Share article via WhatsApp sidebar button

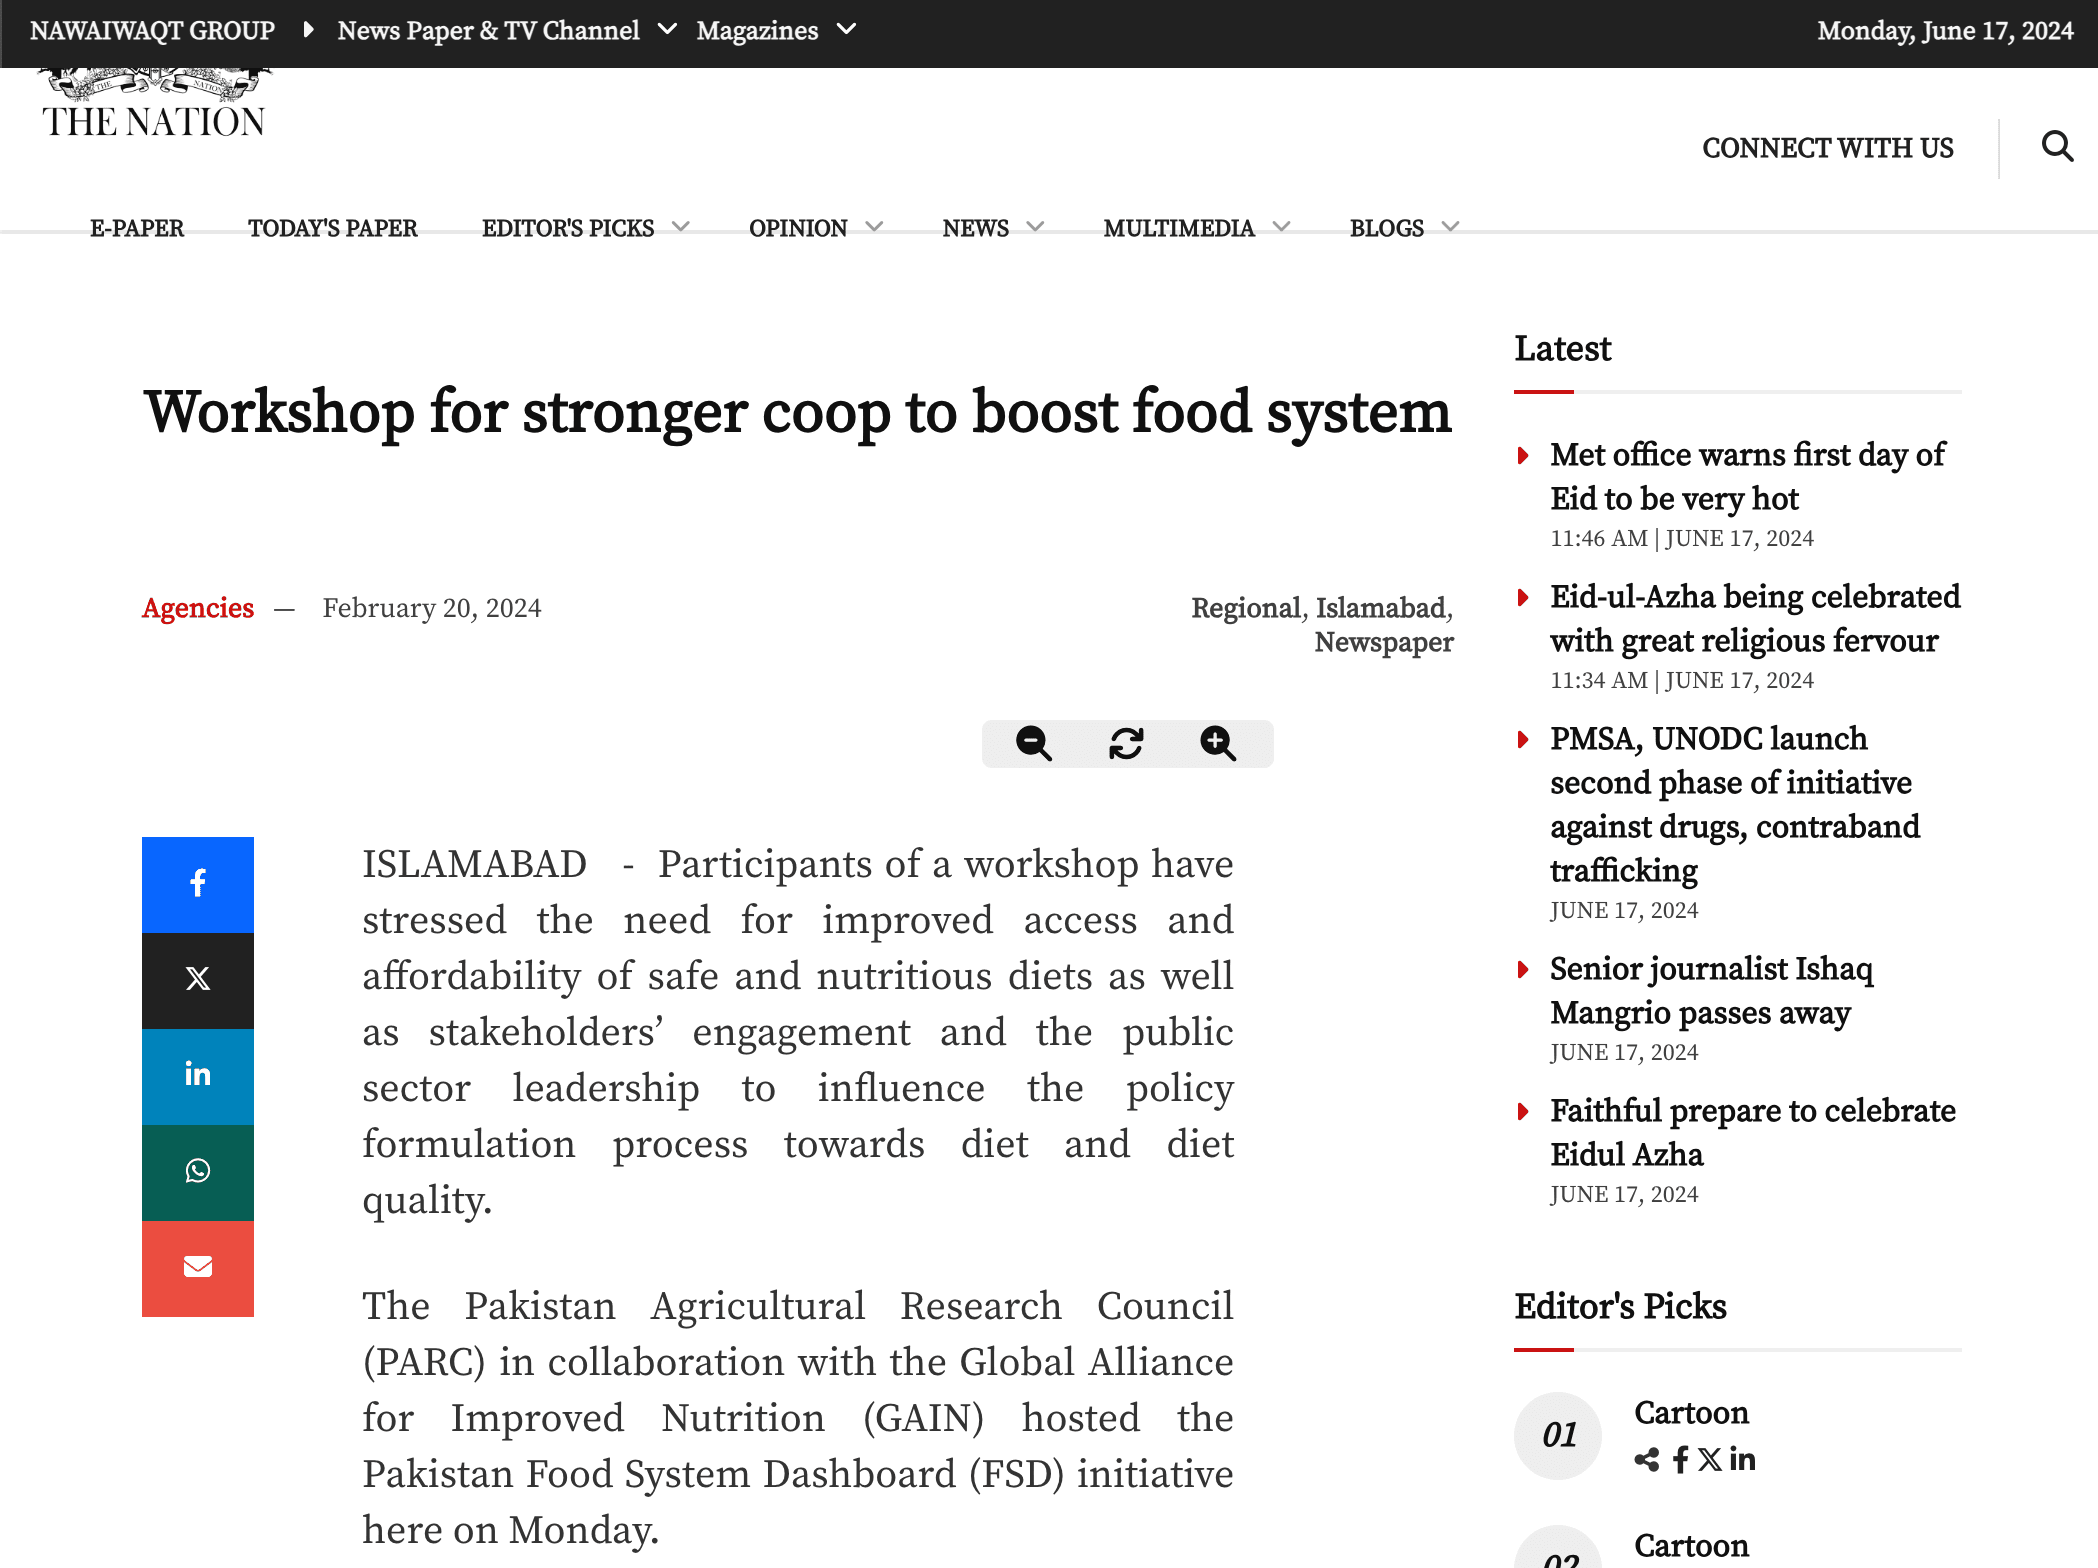198,1172
